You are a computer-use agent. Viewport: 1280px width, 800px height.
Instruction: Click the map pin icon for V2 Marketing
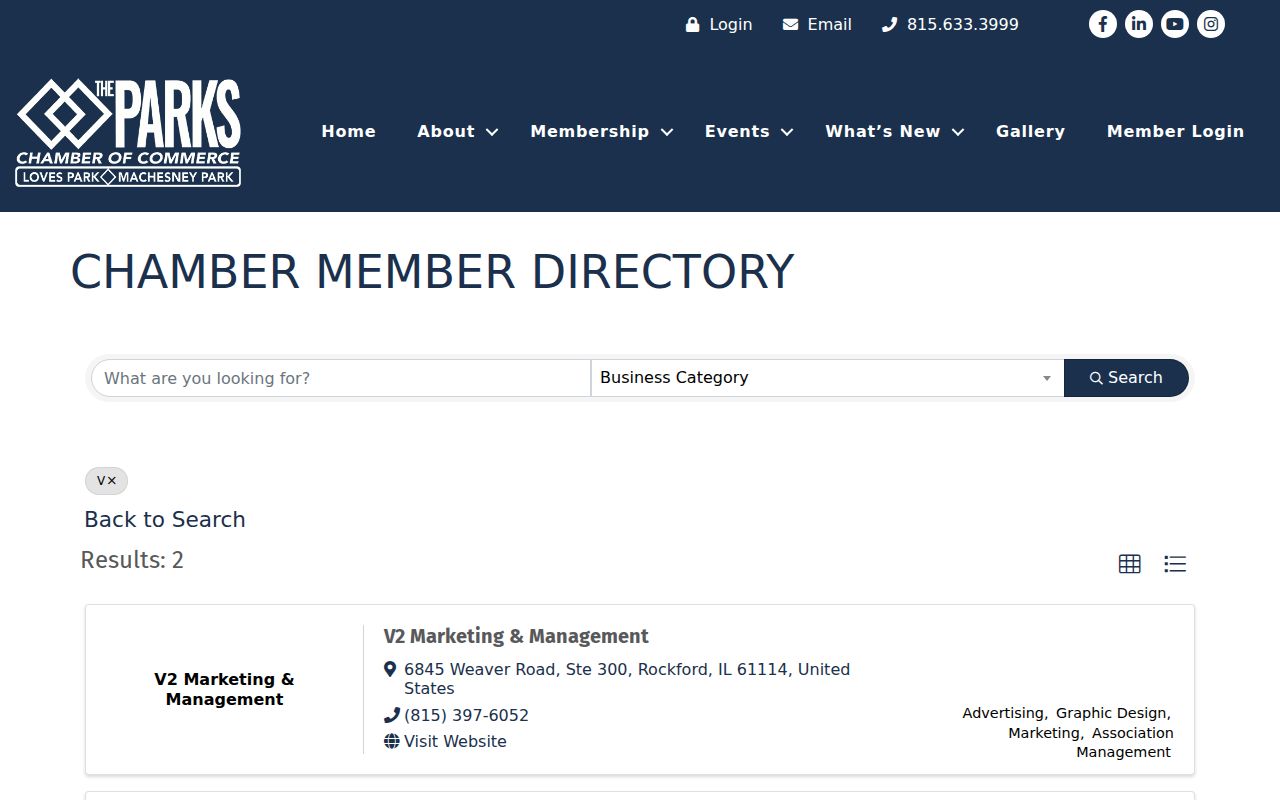tap(391, 669)
